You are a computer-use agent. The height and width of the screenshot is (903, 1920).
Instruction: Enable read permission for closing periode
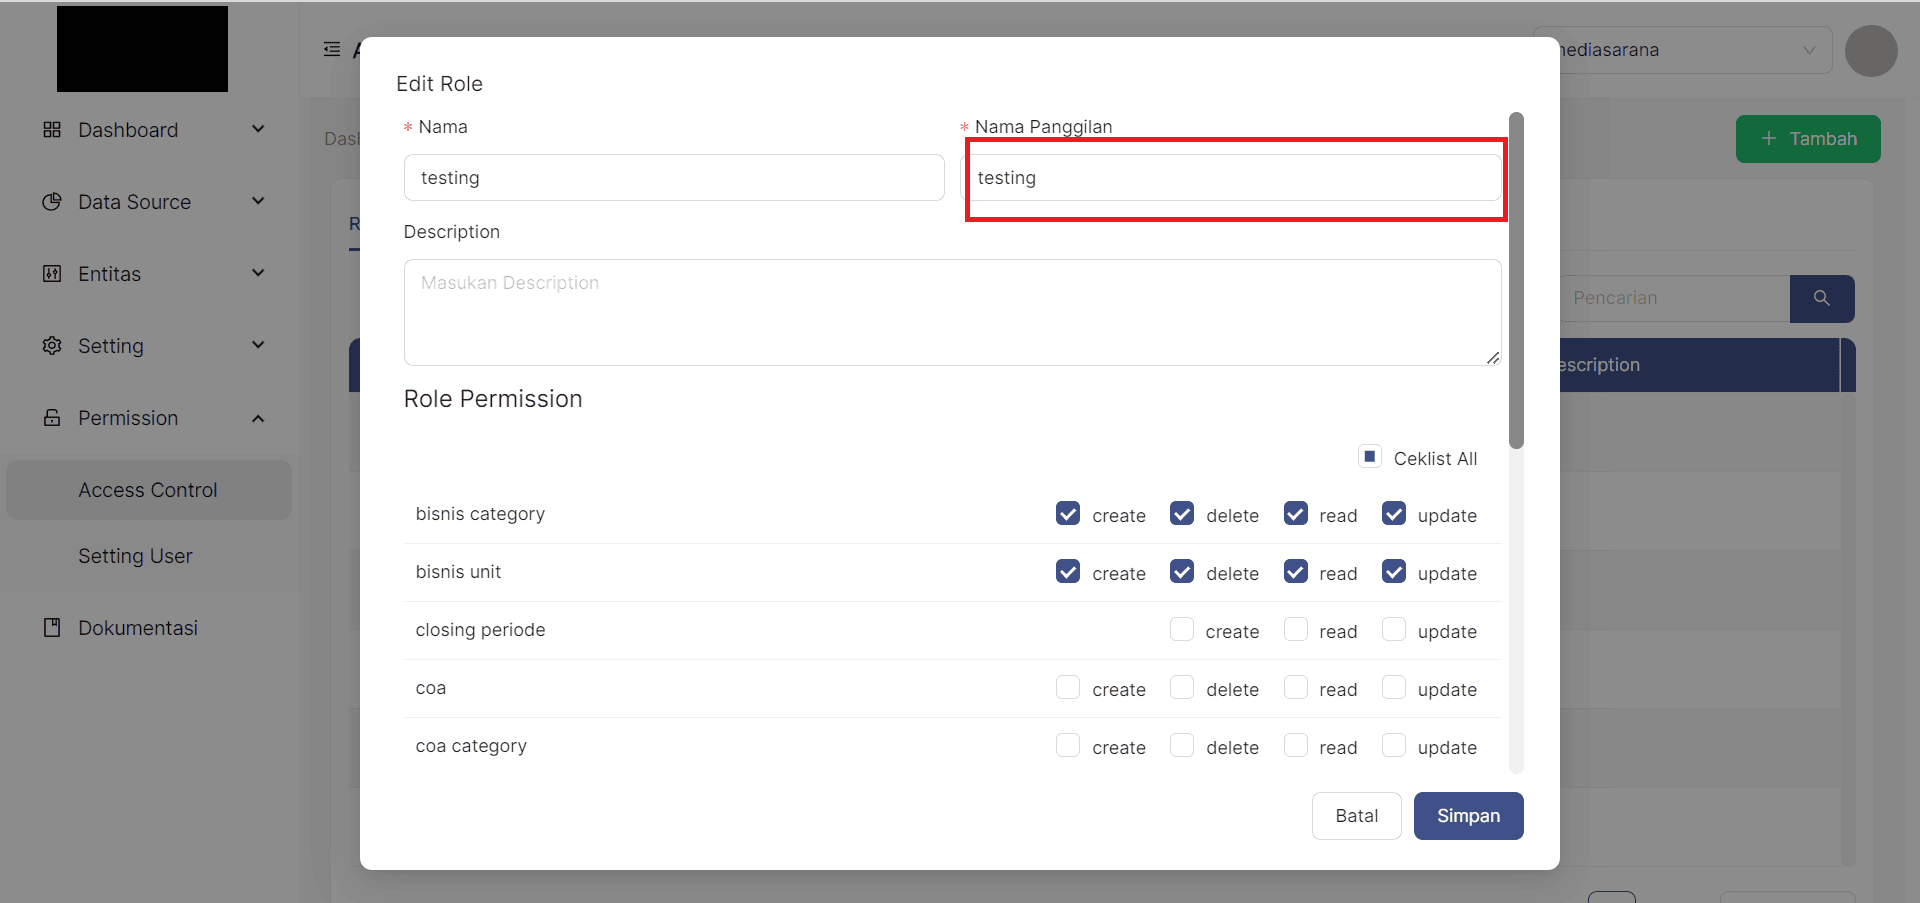(1296, 630)
